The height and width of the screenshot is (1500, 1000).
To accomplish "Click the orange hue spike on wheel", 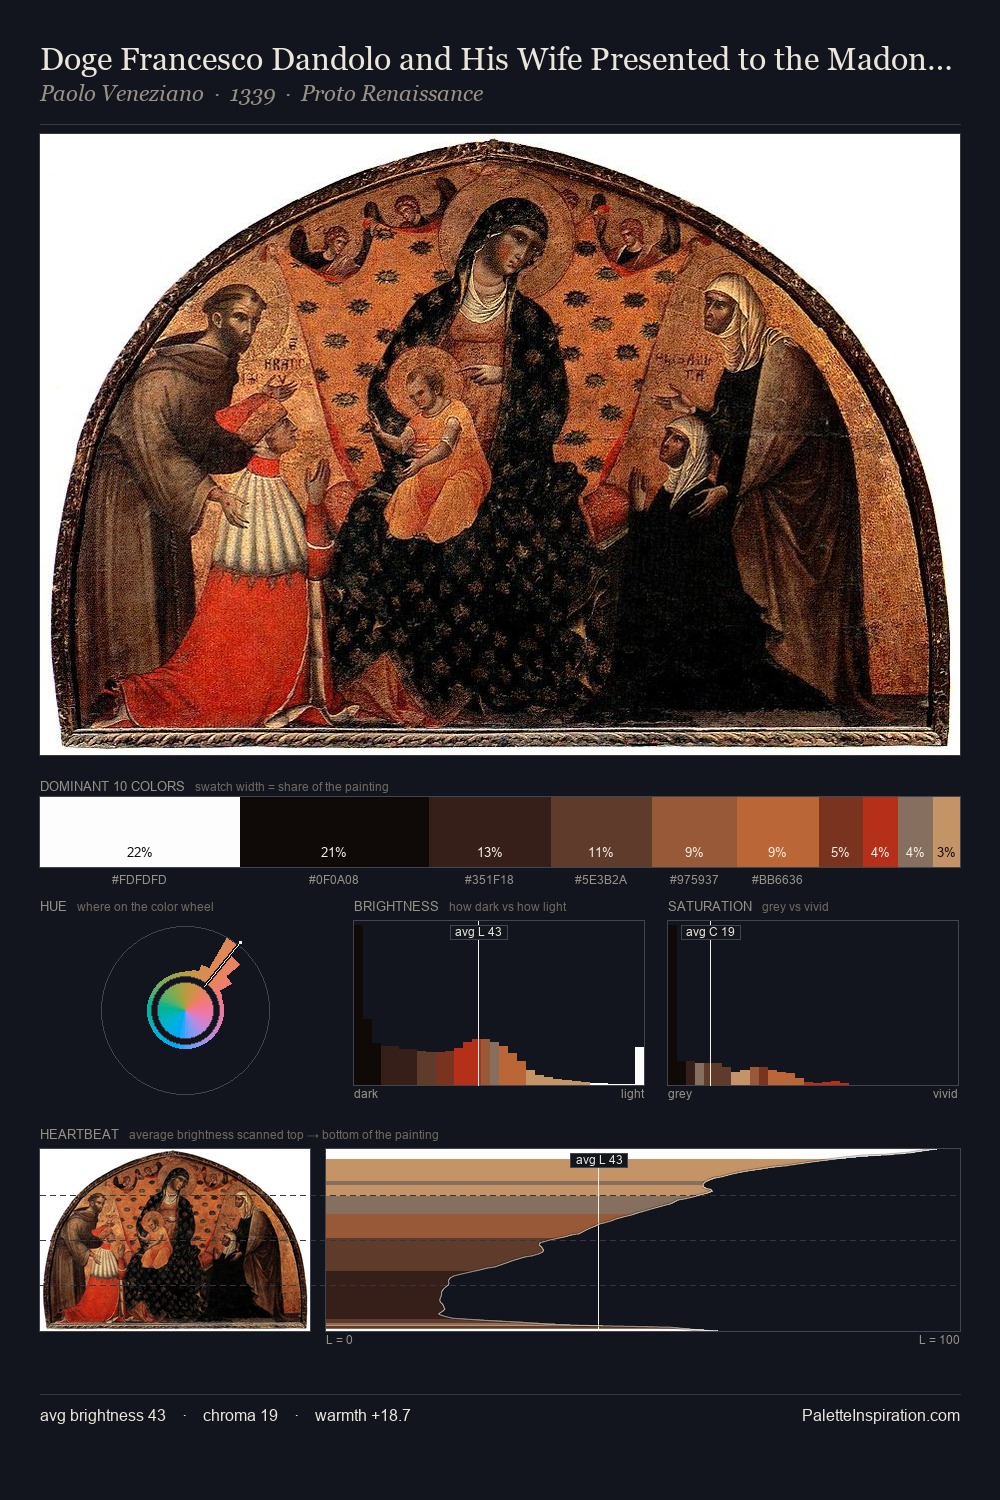I will tap(223, 964).
